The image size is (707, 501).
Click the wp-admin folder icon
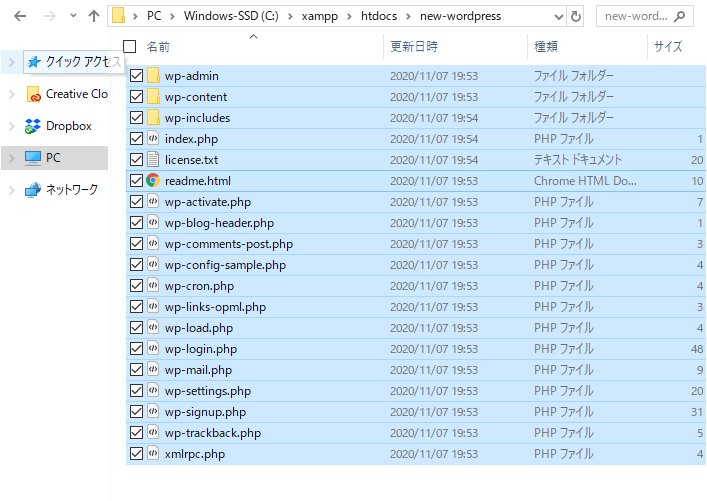click(153, 76)
